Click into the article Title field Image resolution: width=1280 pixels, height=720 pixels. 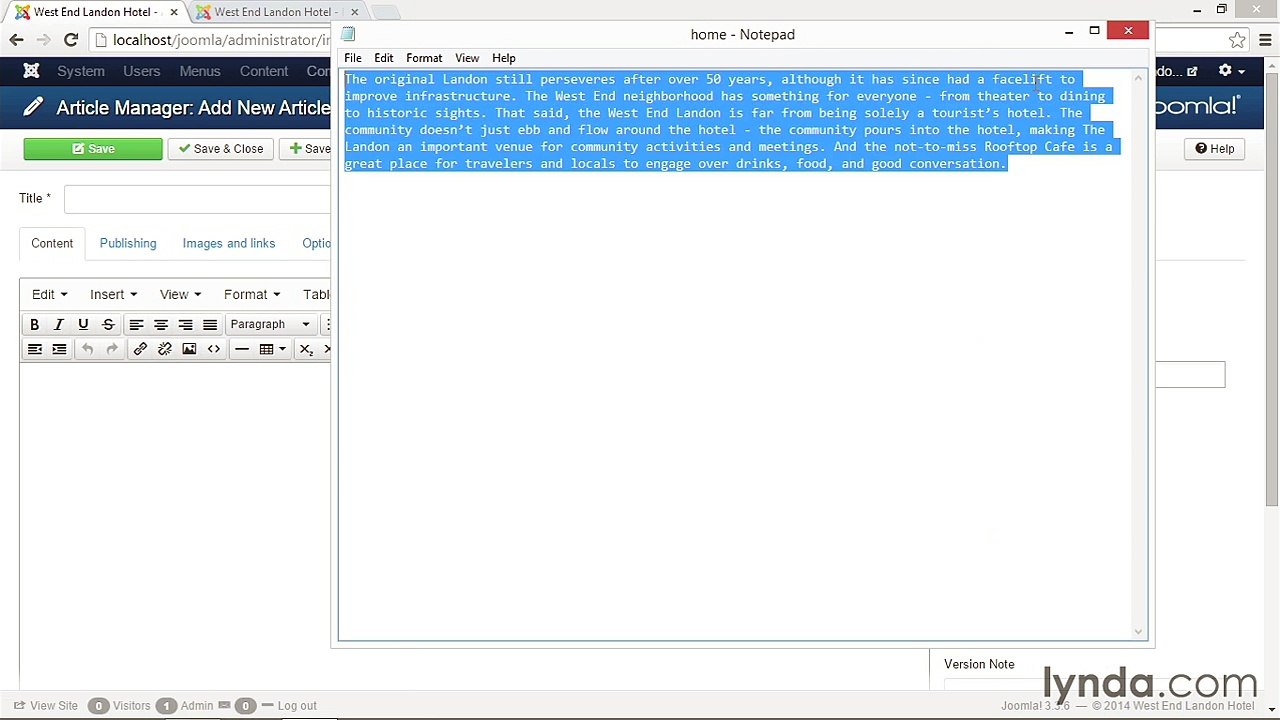(x=197, y=198)
